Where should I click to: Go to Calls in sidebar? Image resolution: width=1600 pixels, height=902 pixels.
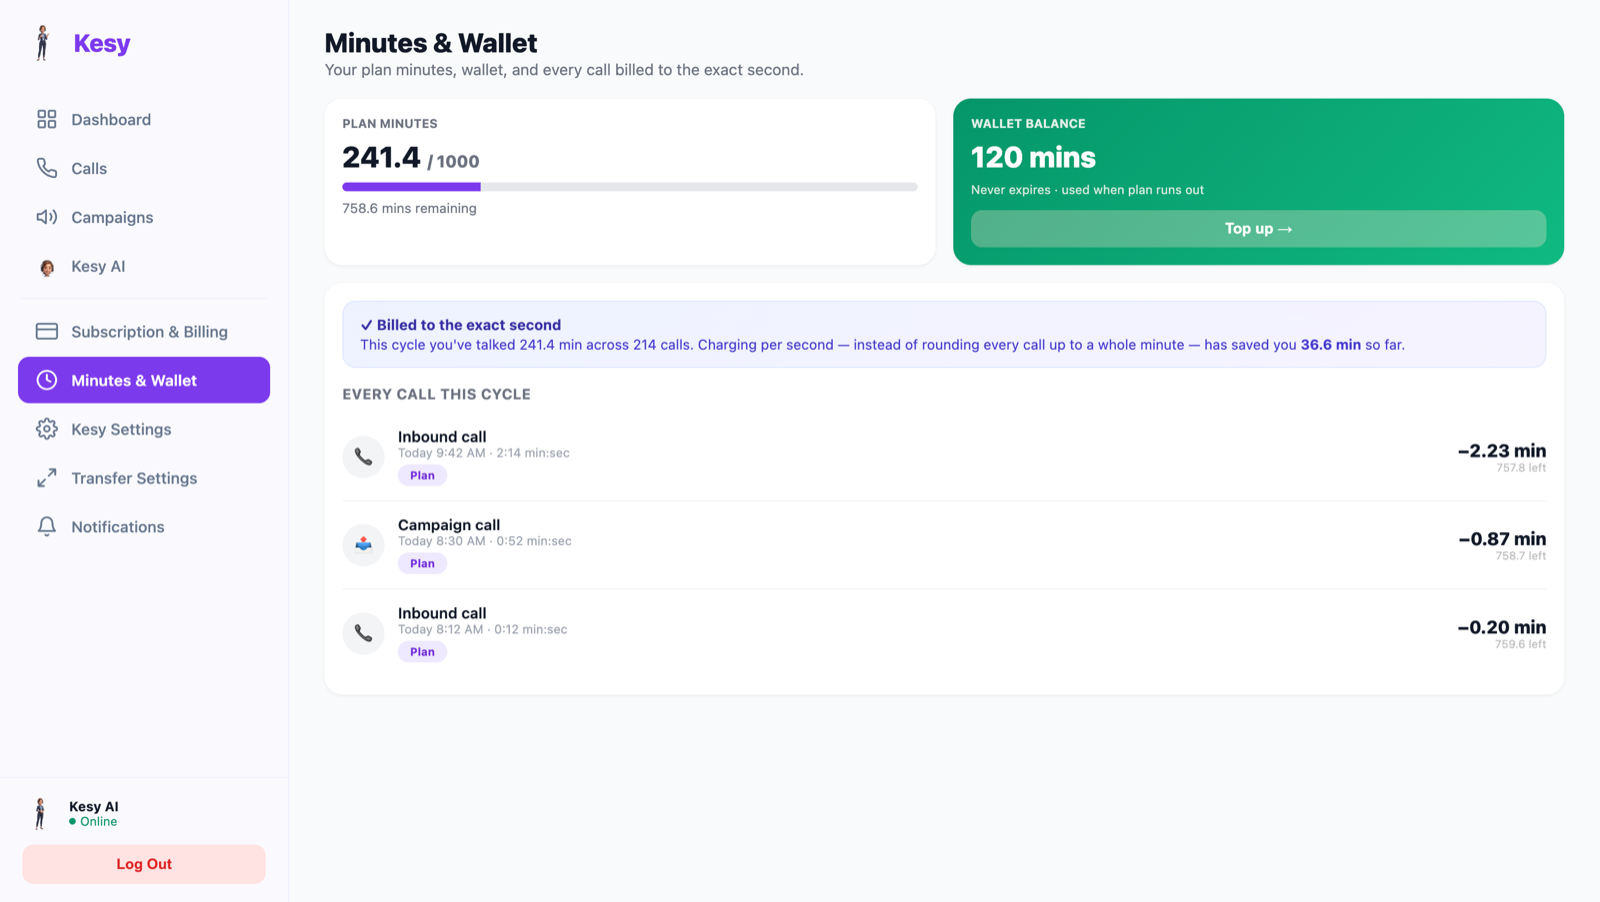[144, 168]
